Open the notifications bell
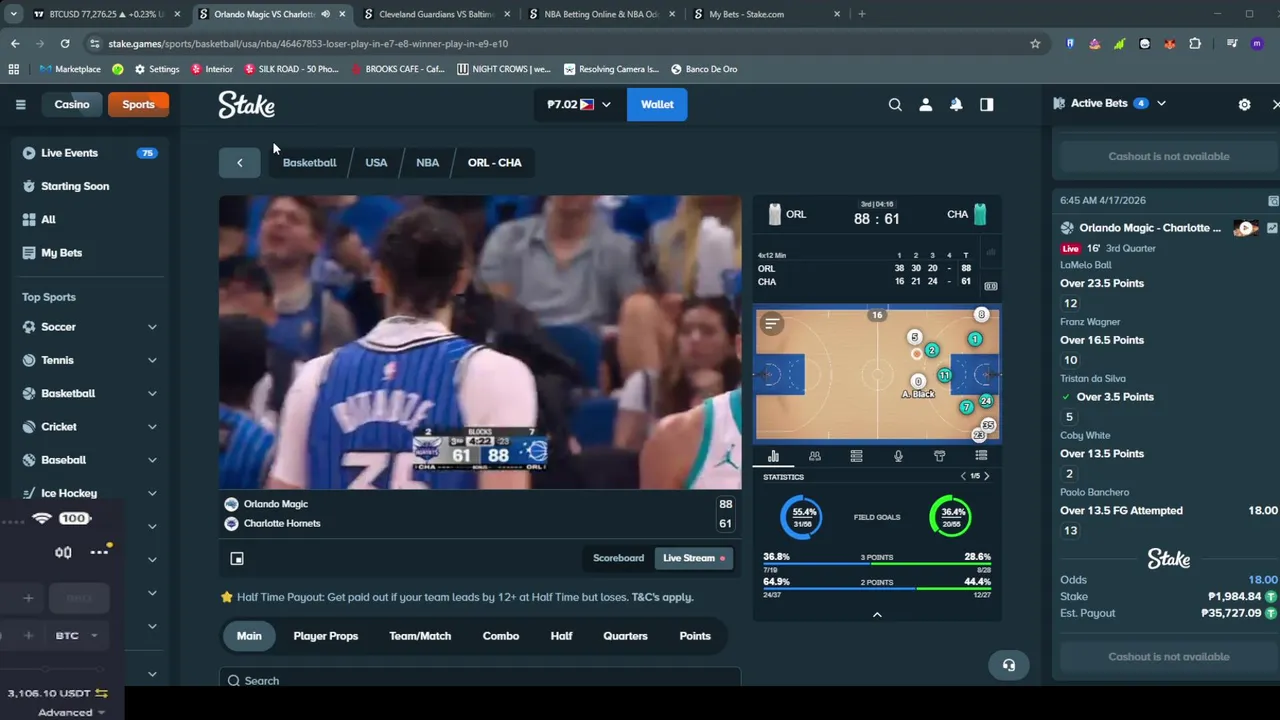Screen dimensions: 1280x720 coord(956,104)
